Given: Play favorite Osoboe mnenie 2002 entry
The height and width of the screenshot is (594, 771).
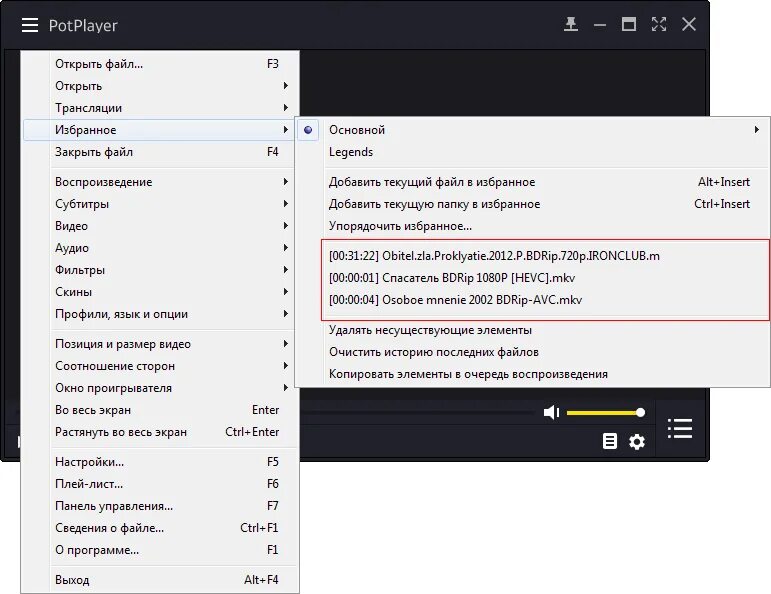Looking at the screenshot, I should pyautogui.click(x=533, y=299).
